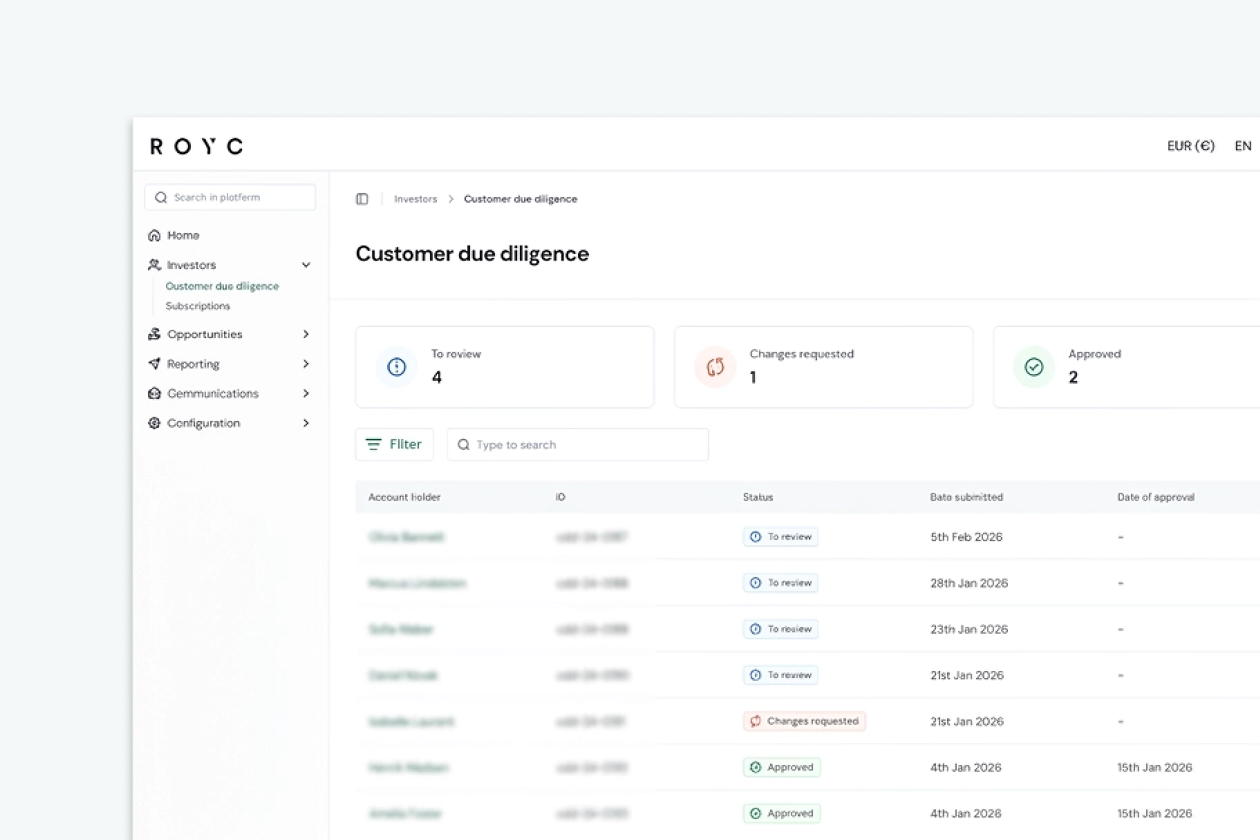This screenshot has height=840, width=1260.
Task: Click the Type to search field
Action: [578, 445]
